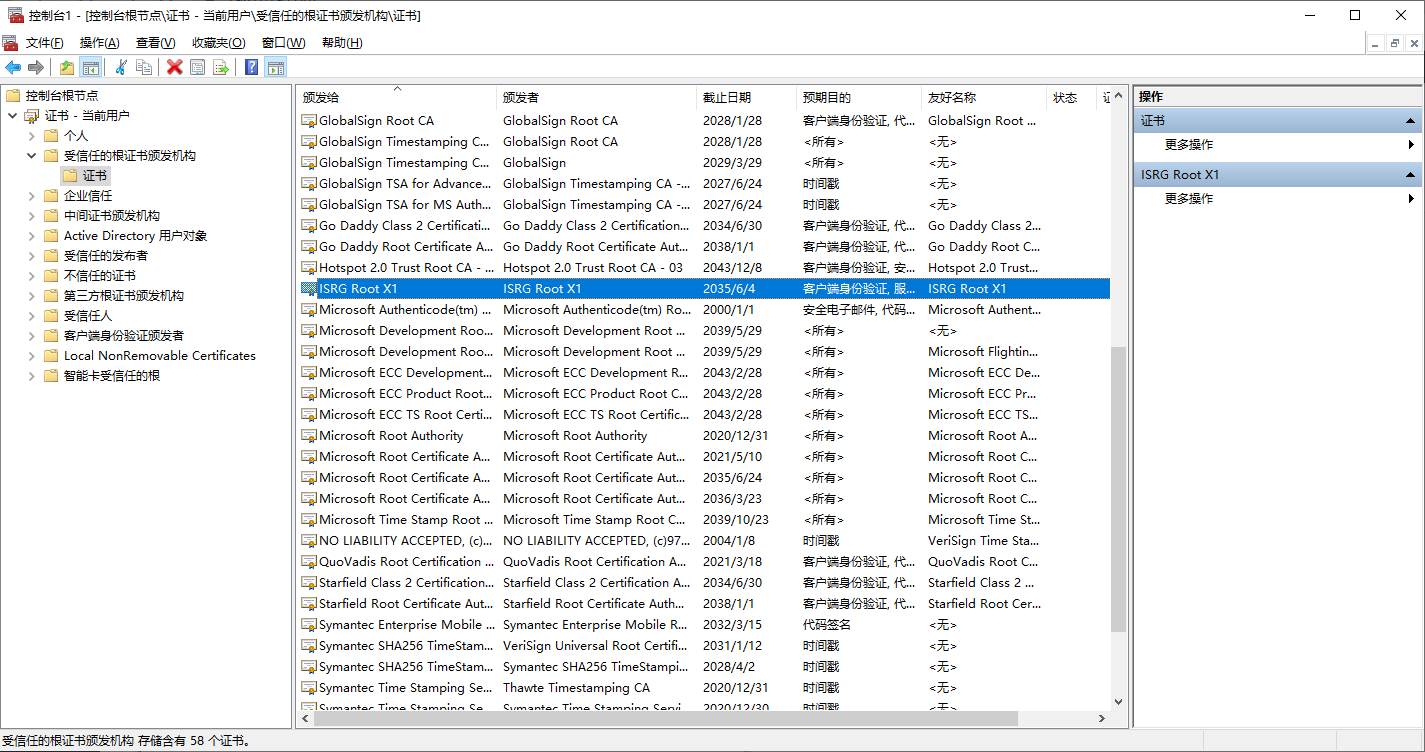1425x752 pixels.
Task: Click certificate icon of Symantec Enterprise Mobile row
Action: pos(309,624)
